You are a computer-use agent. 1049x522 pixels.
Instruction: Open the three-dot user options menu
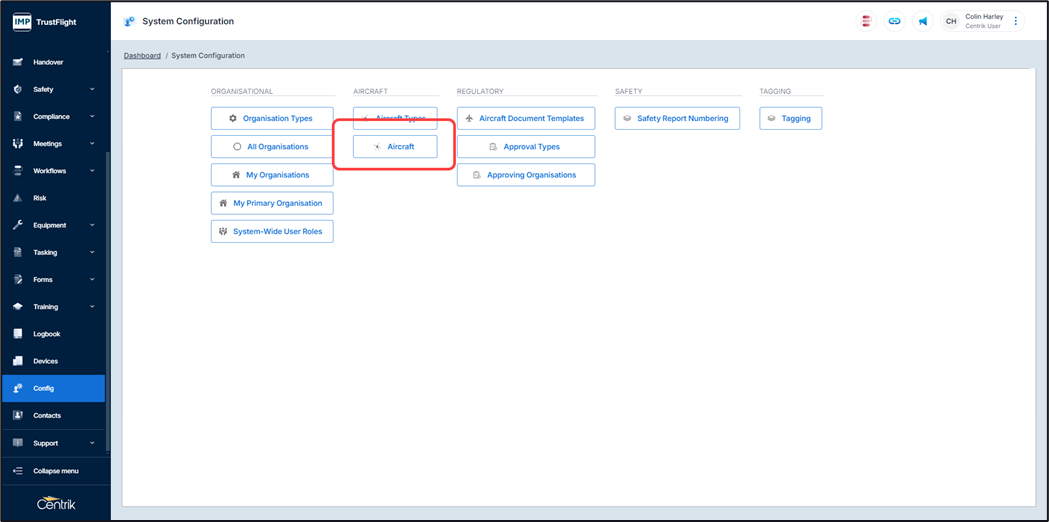tap(1016, 21)
